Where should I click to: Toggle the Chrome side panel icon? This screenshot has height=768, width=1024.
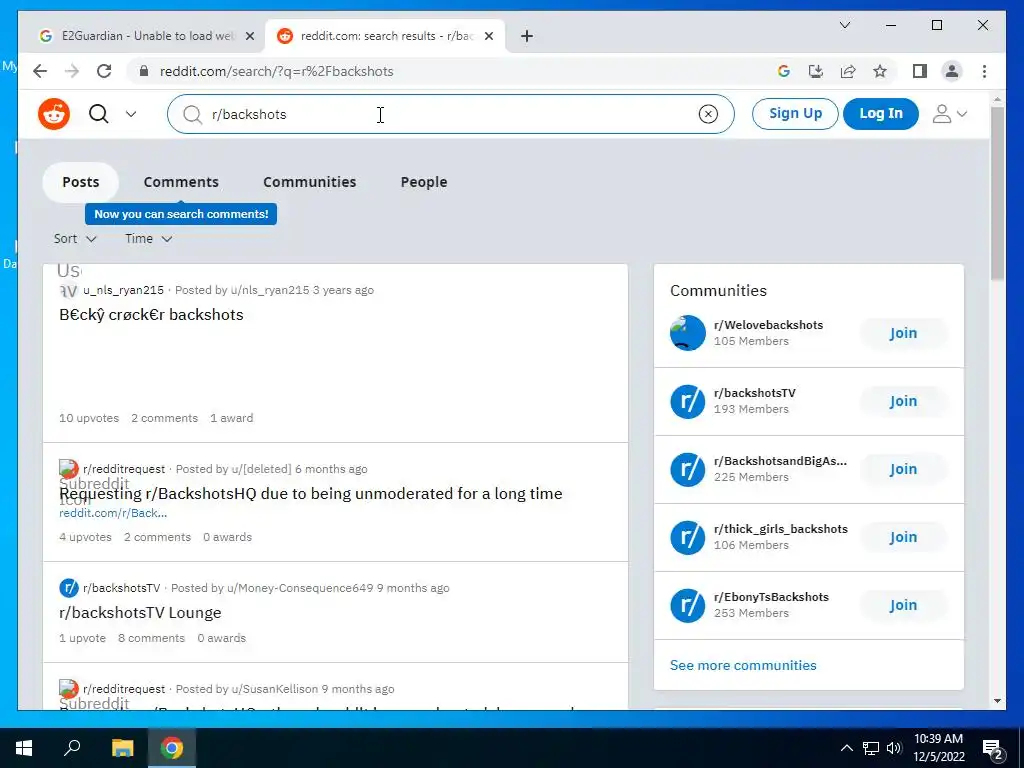[920, 71]
